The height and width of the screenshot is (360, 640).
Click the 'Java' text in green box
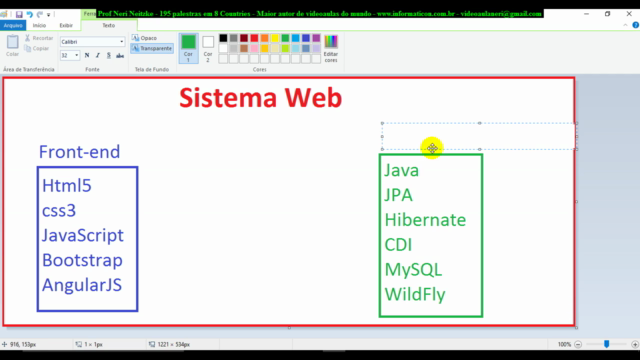[402, 170]
